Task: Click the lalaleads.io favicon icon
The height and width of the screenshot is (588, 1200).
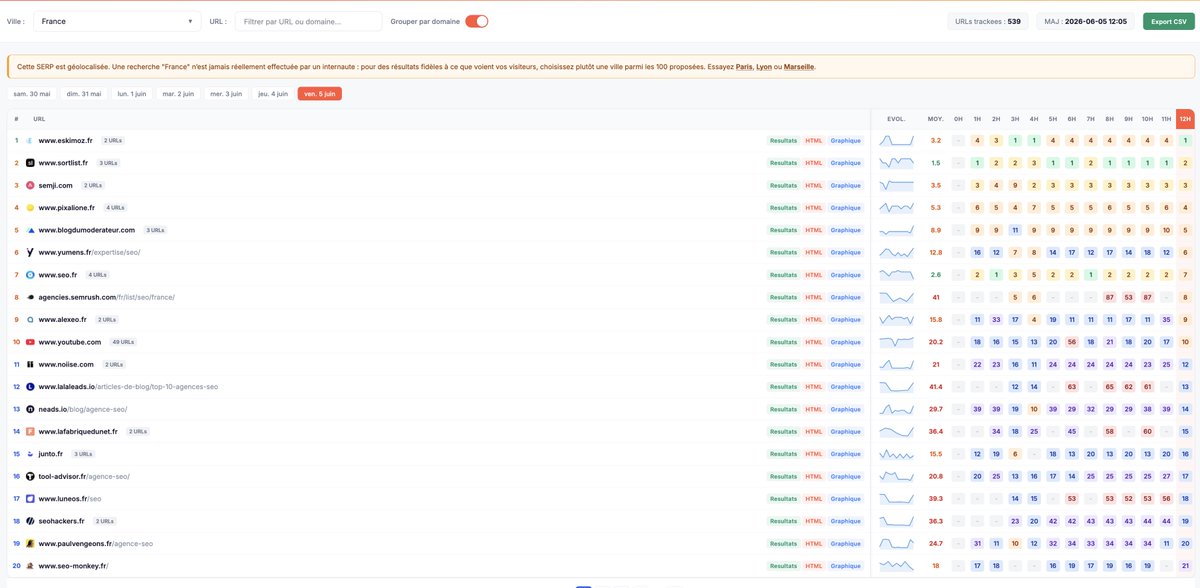Action: click(30, 387)
